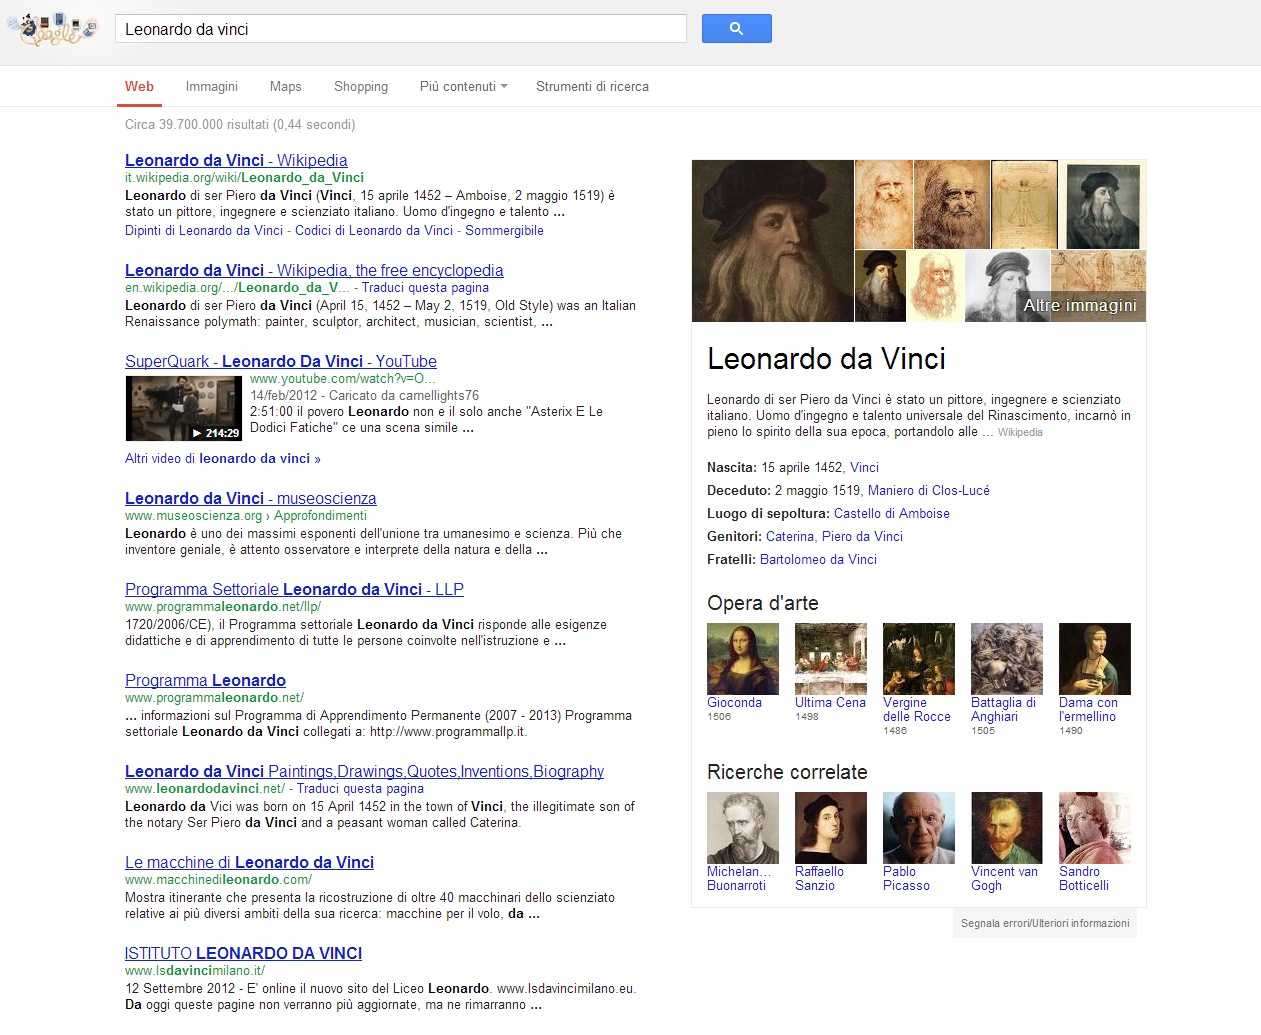1261x1035 pixels.
Task: Switch to the Immagini tab
Action: click(x=212, y=87)
